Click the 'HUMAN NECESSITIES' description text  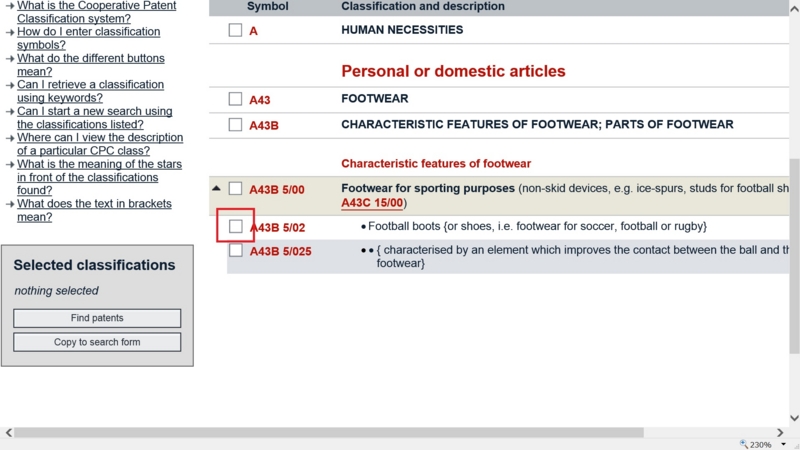pyautogui.click(x=402, y=30)
